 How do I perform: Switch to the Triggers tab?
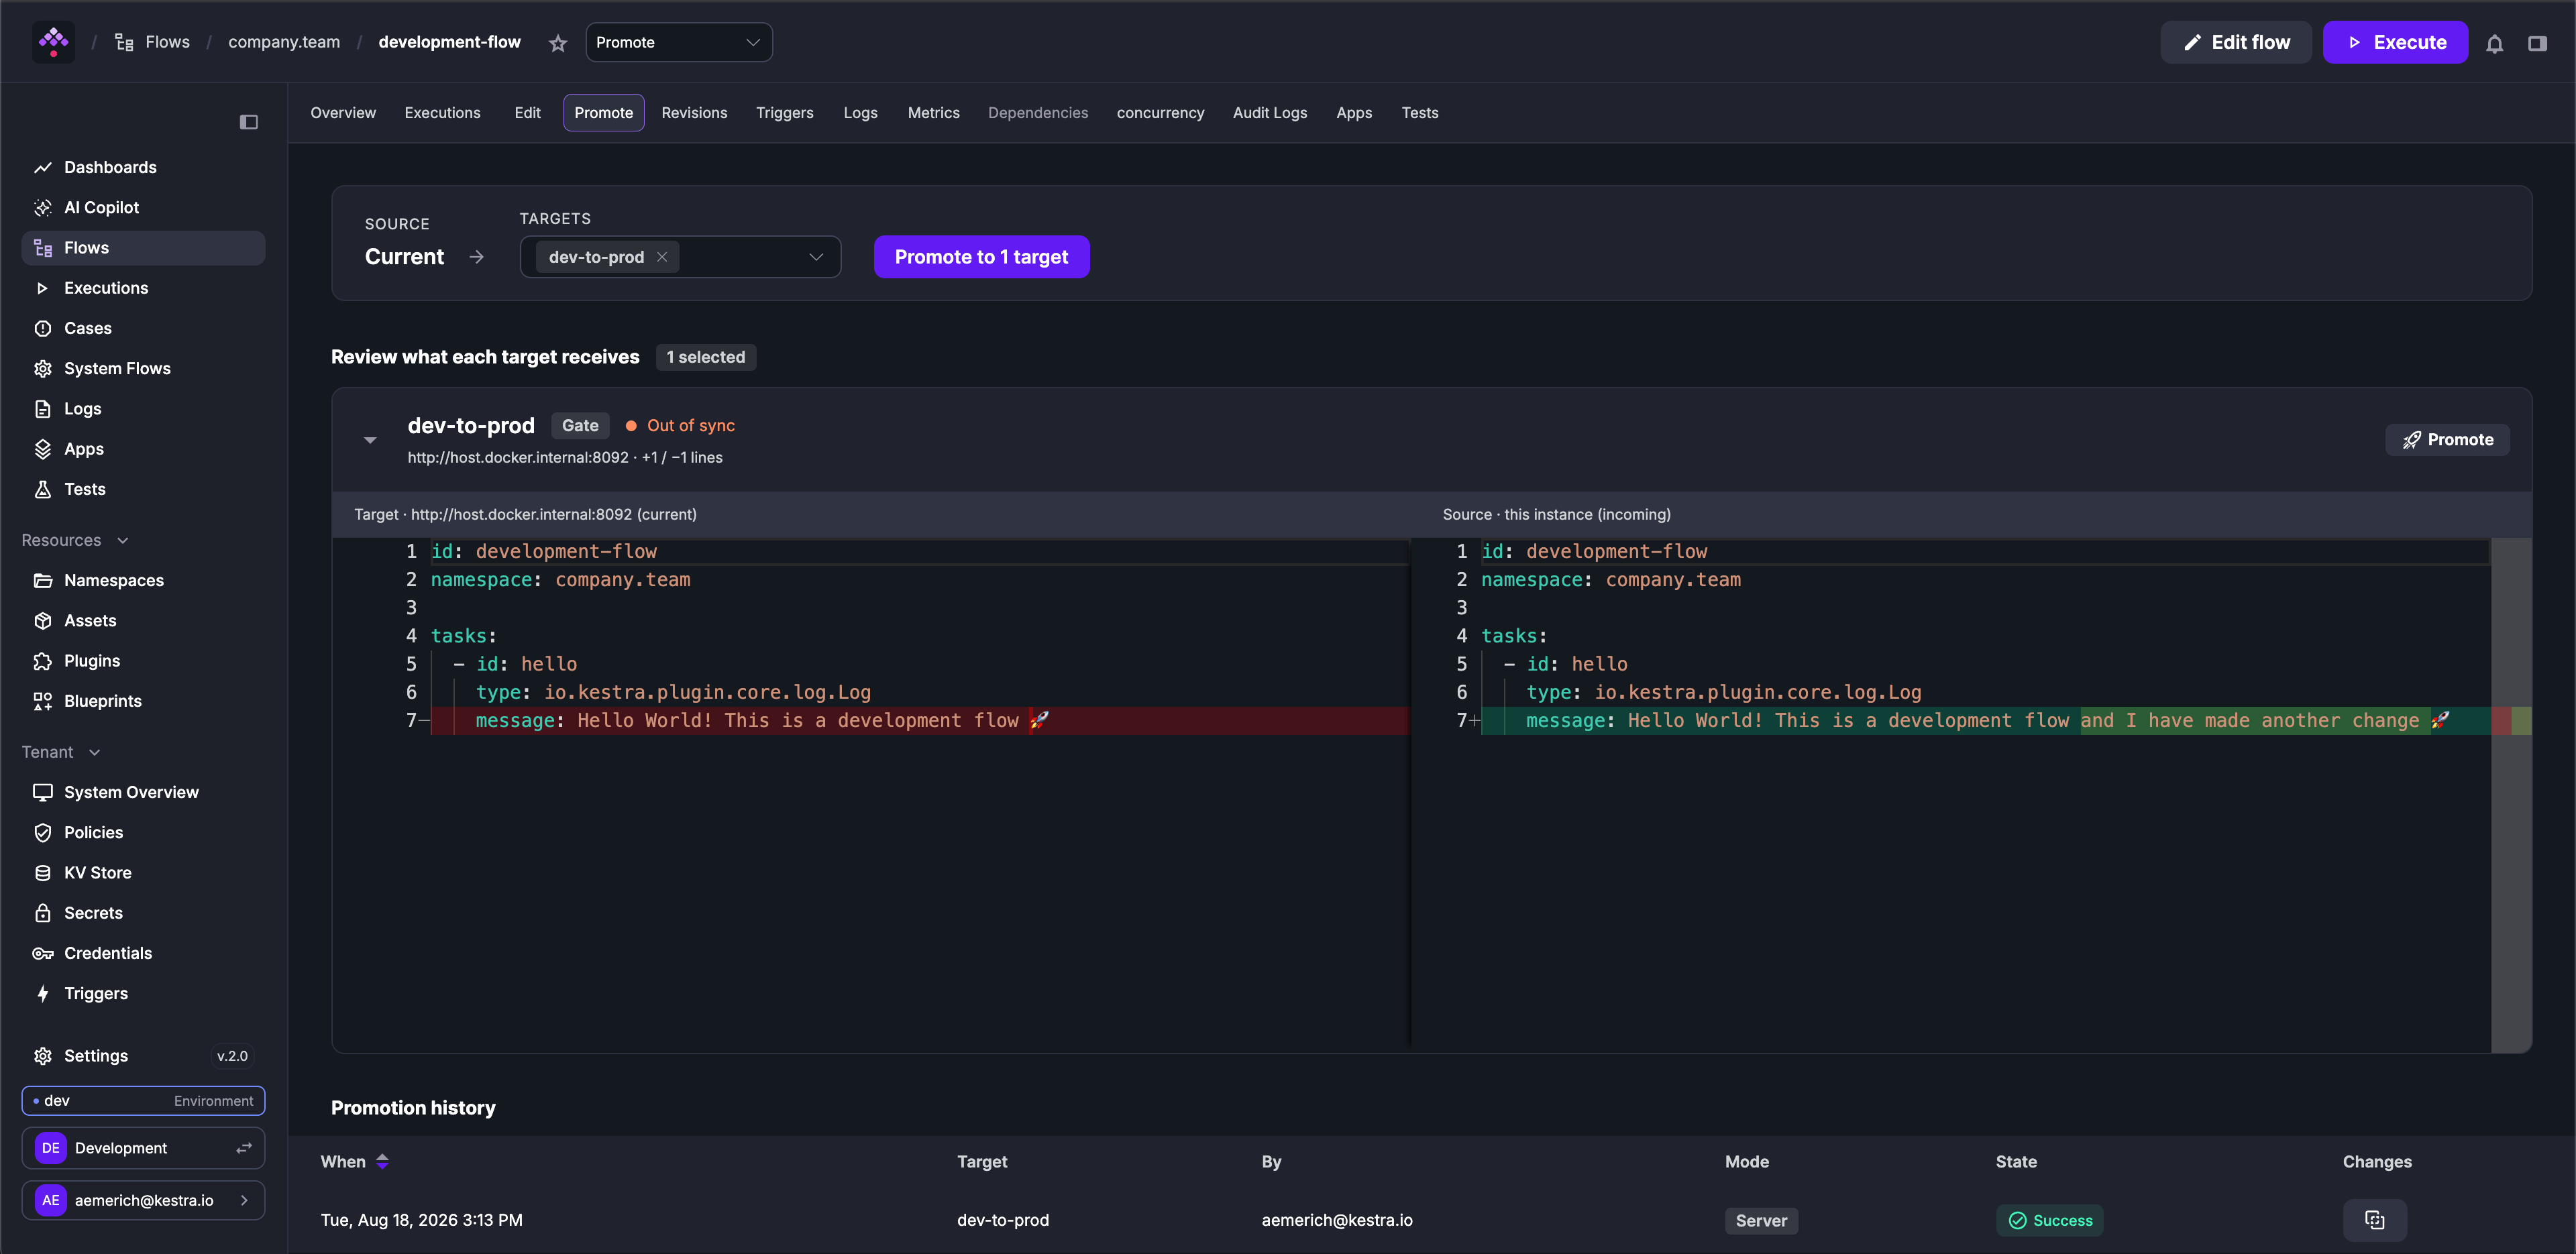(x=784, y=113)
